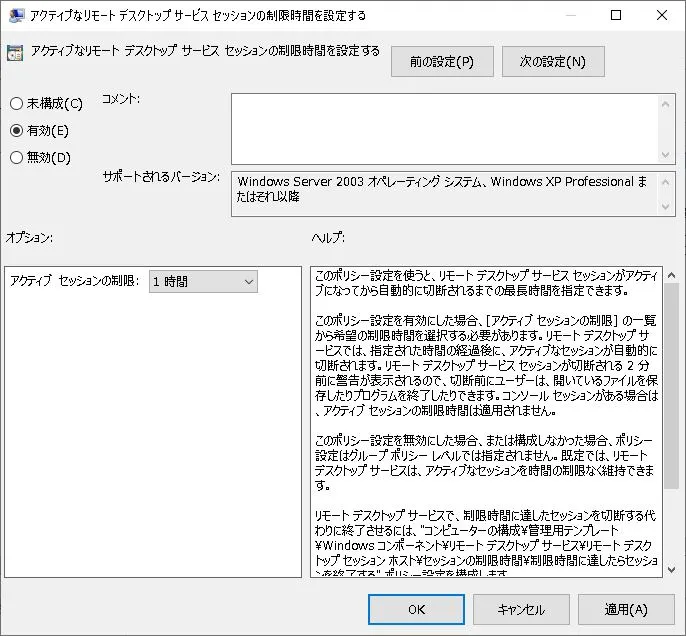Maximize the policy dialog window
This screenshot has height=636, width=686.
(x=616, y=15)
